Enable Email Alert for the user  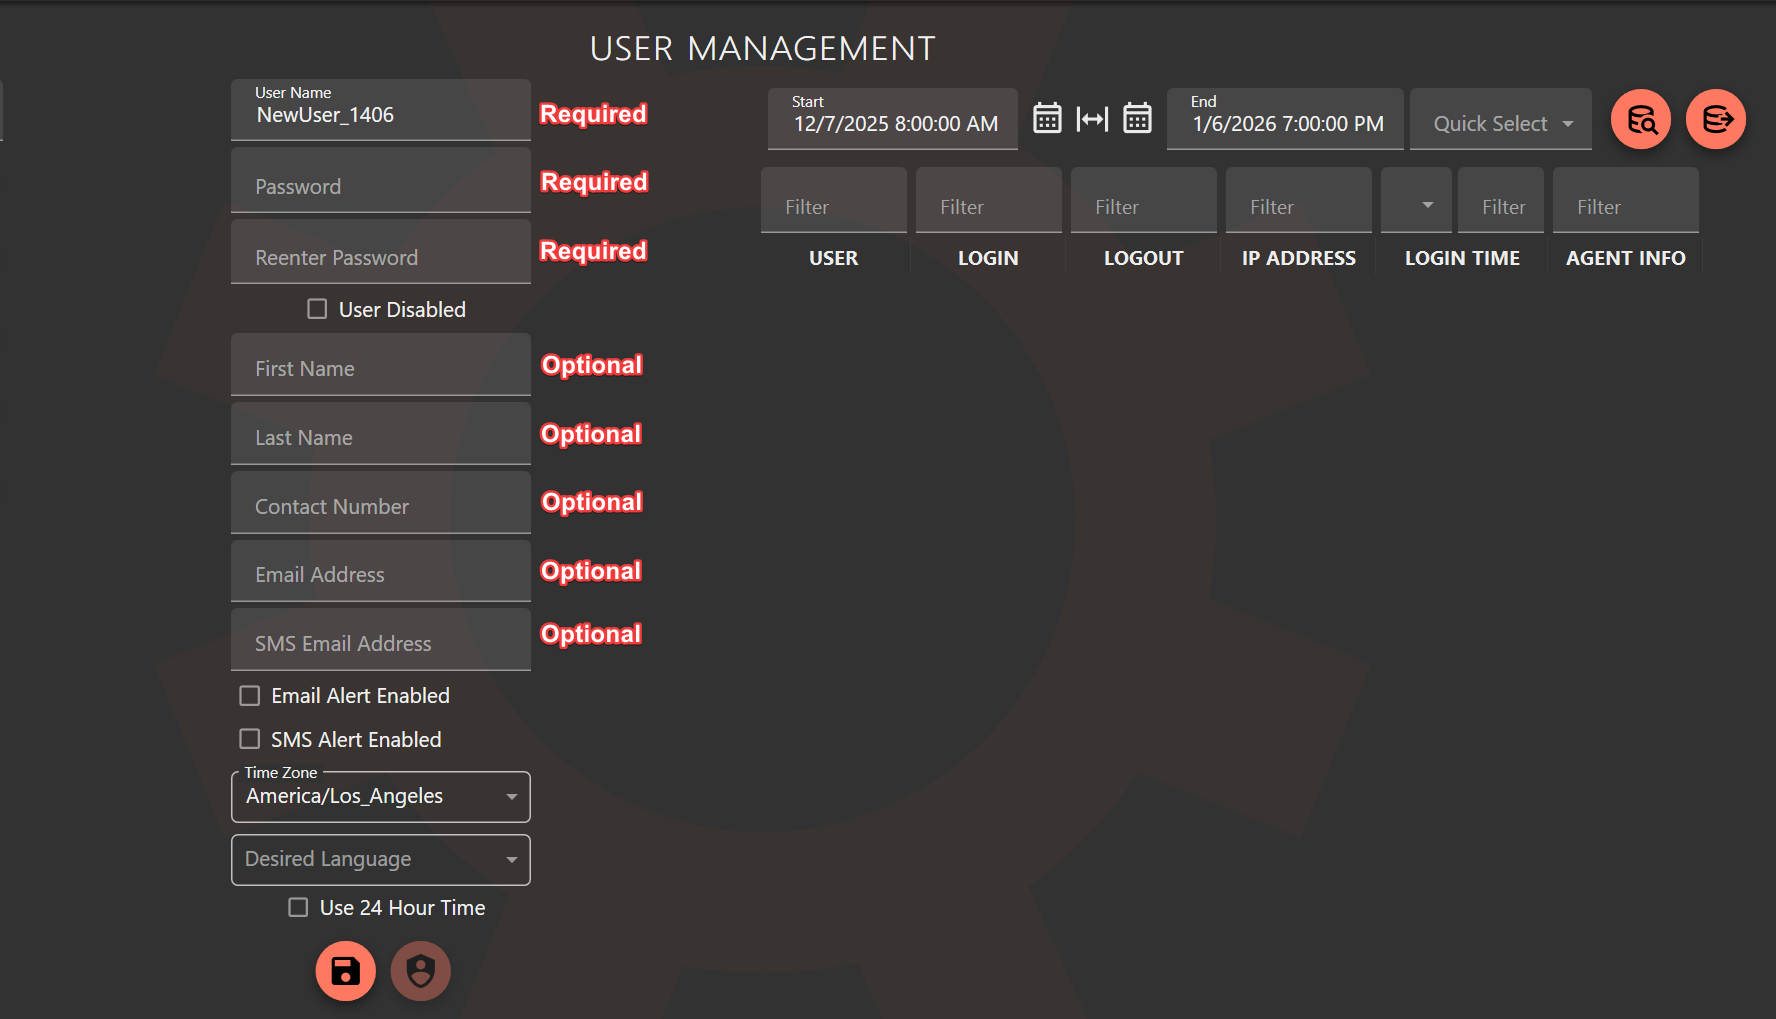[249, 695]
